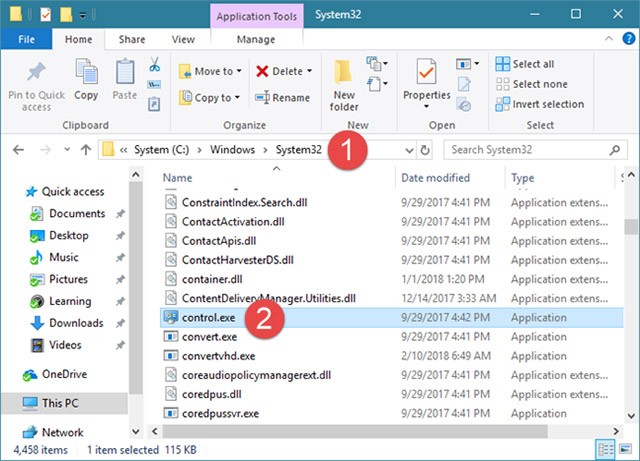Open Downloads in Quick access sidebar

(76, 323)
